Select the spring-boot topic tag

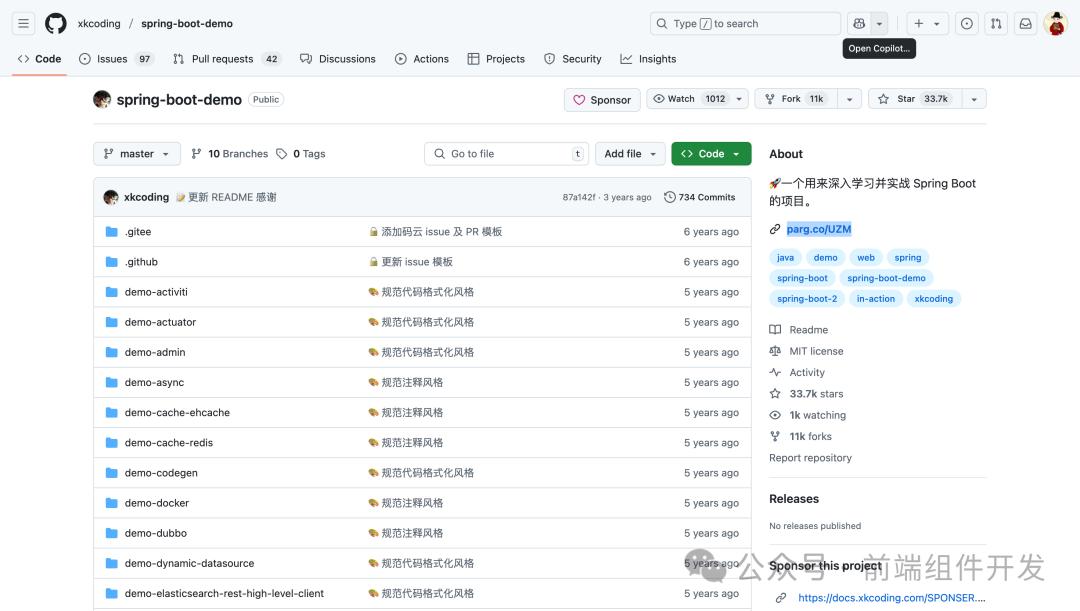point(802,278)
